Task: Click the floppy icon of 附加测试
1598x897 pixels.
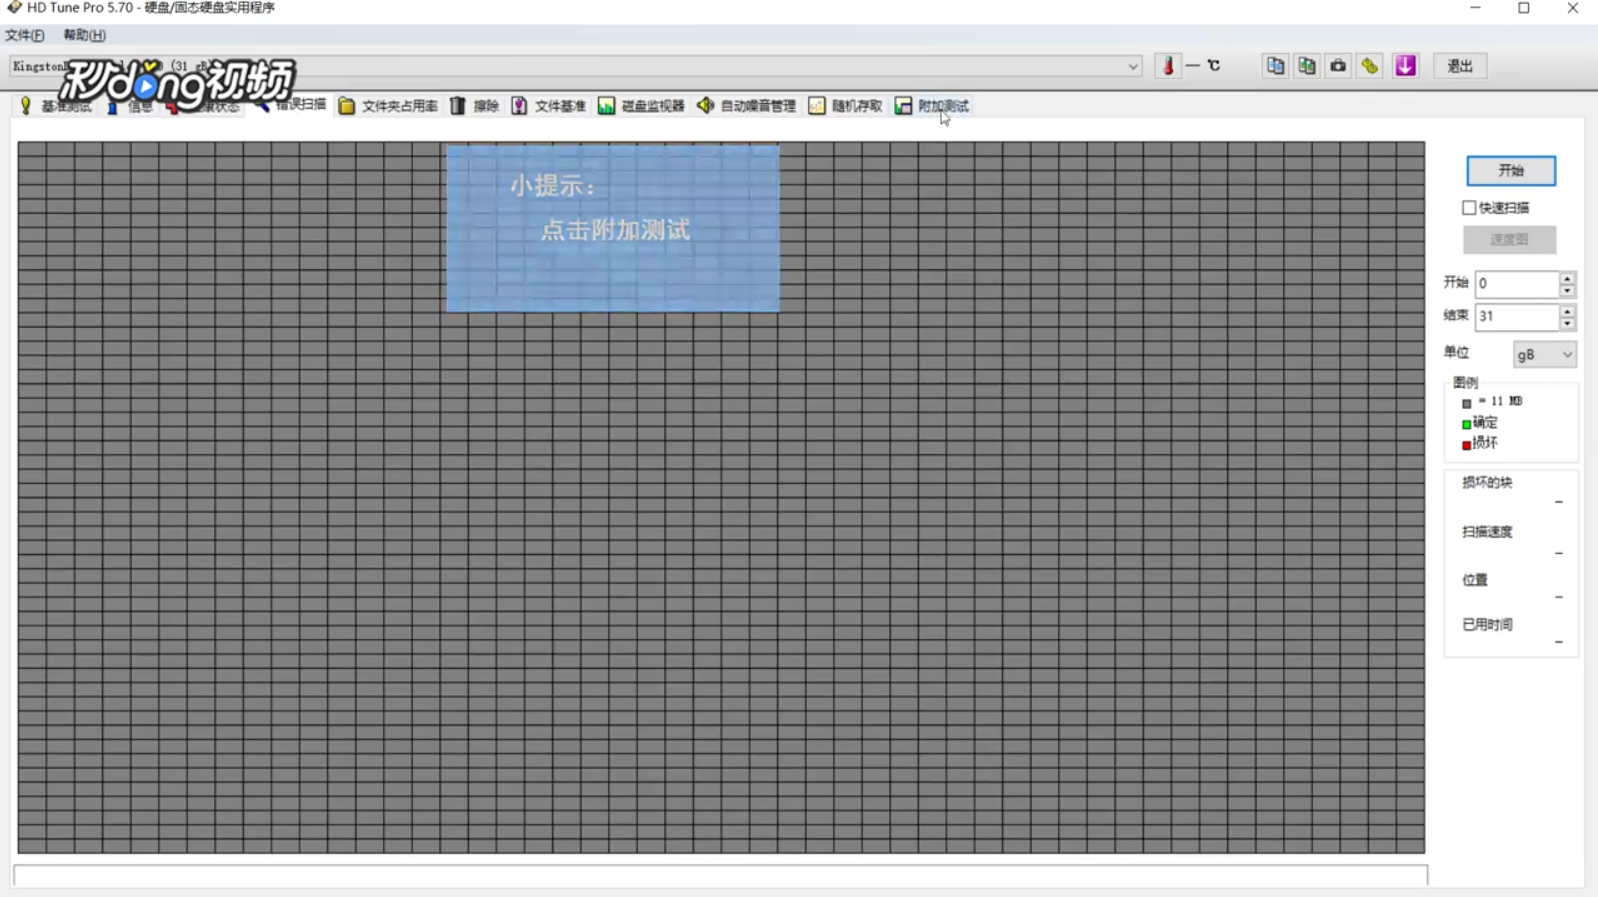Action: click(x=903, y=106)
